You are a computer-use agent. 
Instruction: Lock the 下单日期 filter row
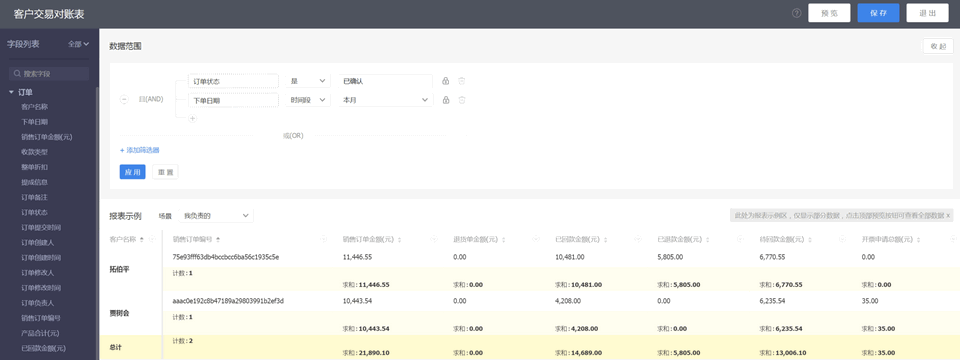[446, 100]
